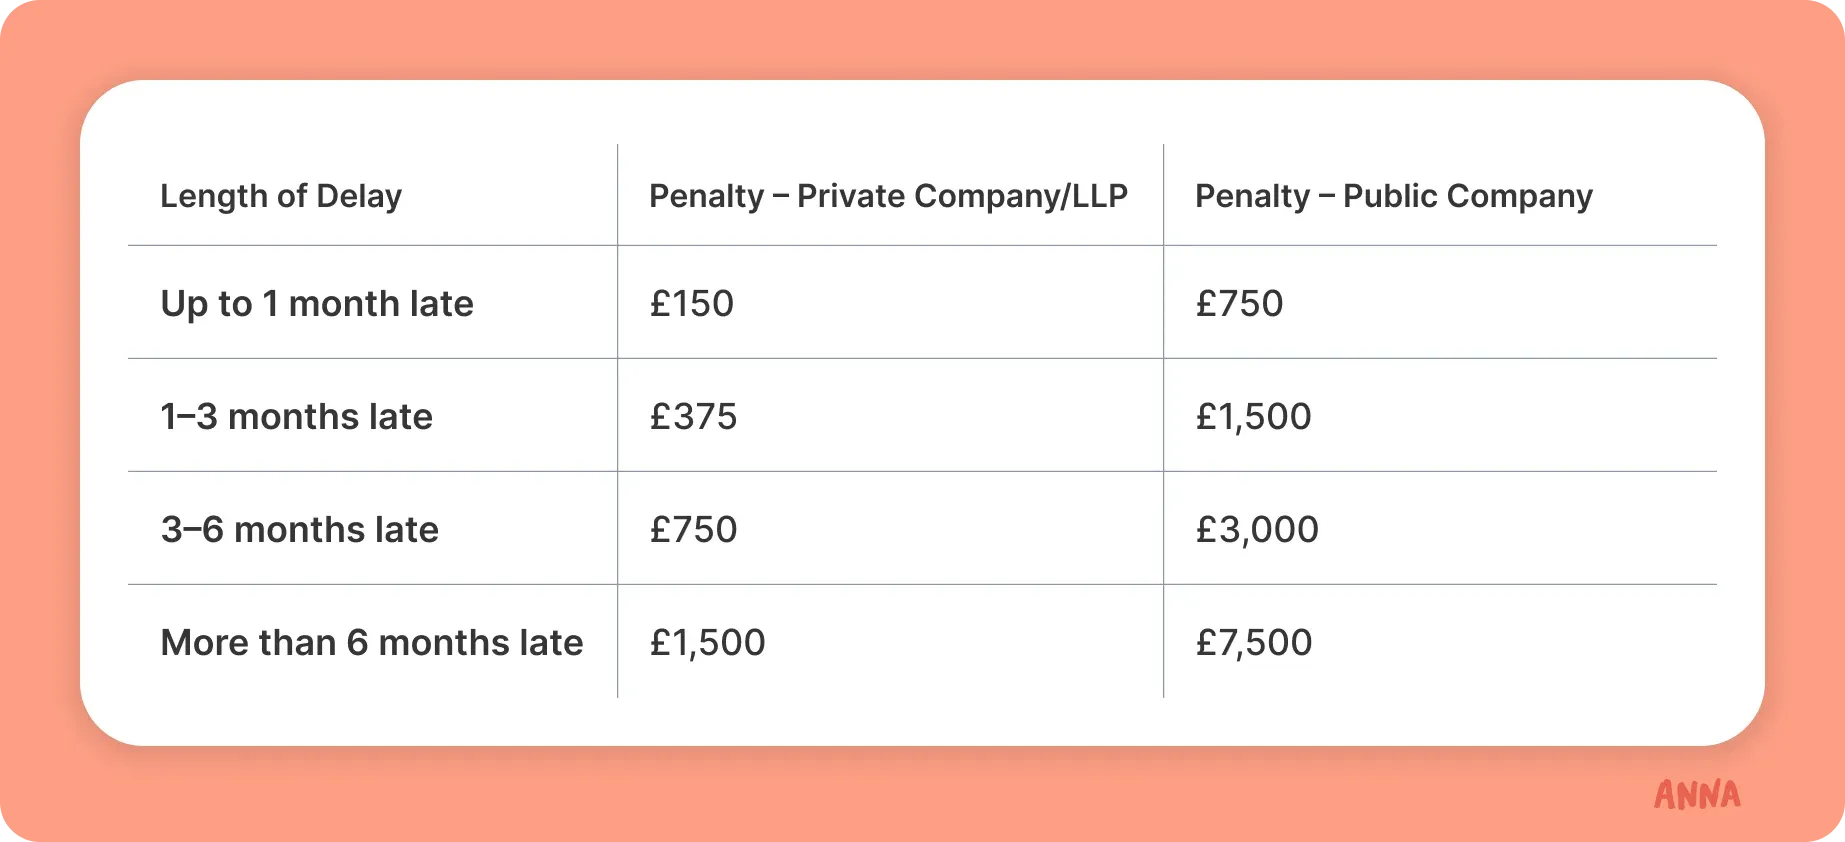The width and height of the screenshot is (1845, 842).
Task: Click the 'Up to 1 month late' row label
Action: [317, 304]
